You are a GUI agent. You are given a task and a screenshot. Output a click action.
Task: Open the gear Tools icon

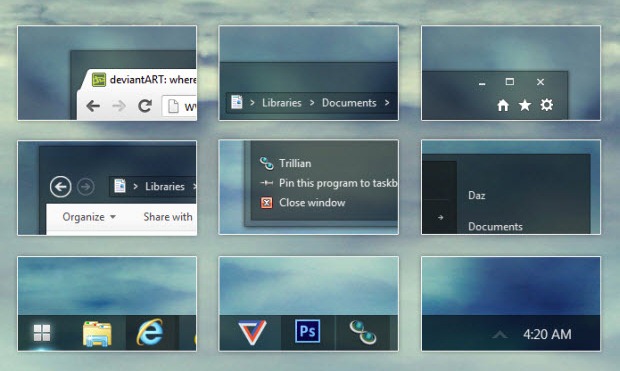(547, 105)
